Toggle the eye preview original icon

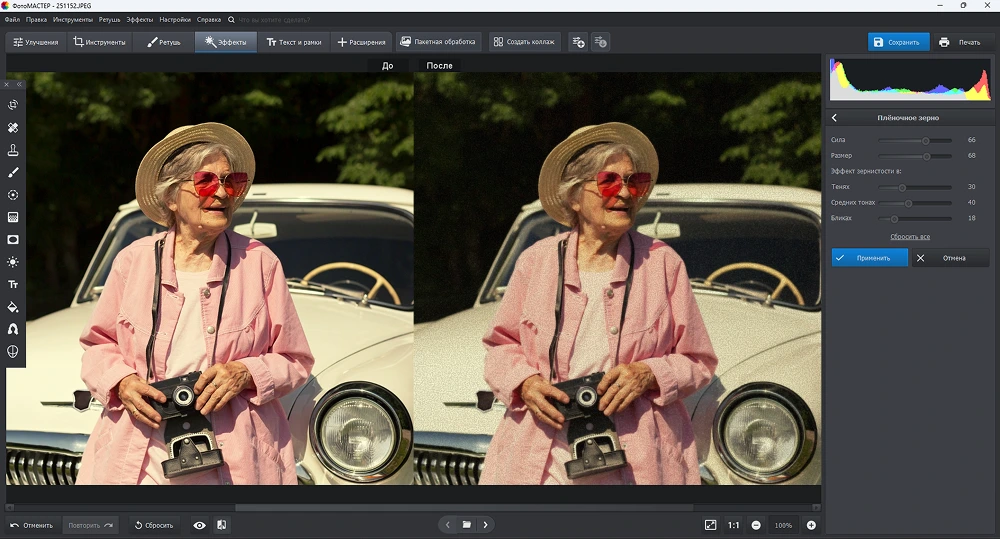pos(200,526)
